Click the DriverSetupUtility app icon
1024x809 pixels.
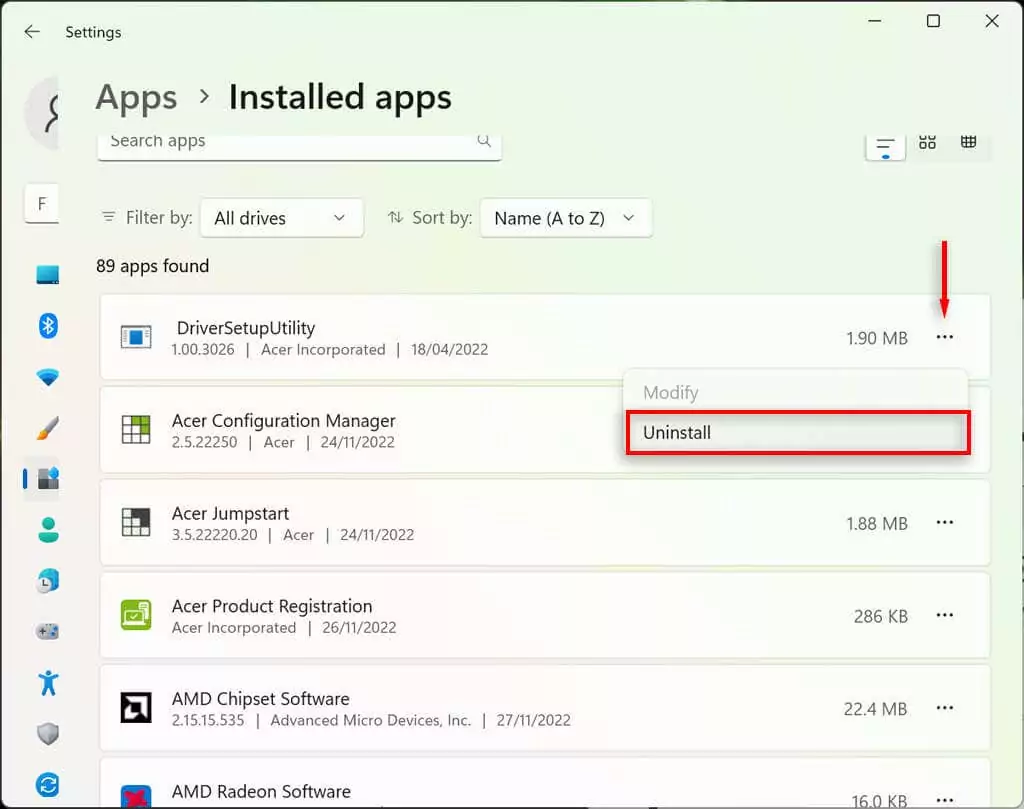click(x=136, y=337)
